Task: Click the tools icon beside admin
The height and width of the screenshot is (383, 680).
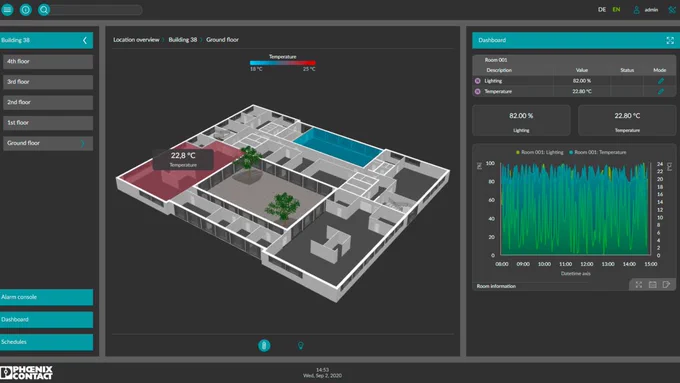Action: coord(672,10)
